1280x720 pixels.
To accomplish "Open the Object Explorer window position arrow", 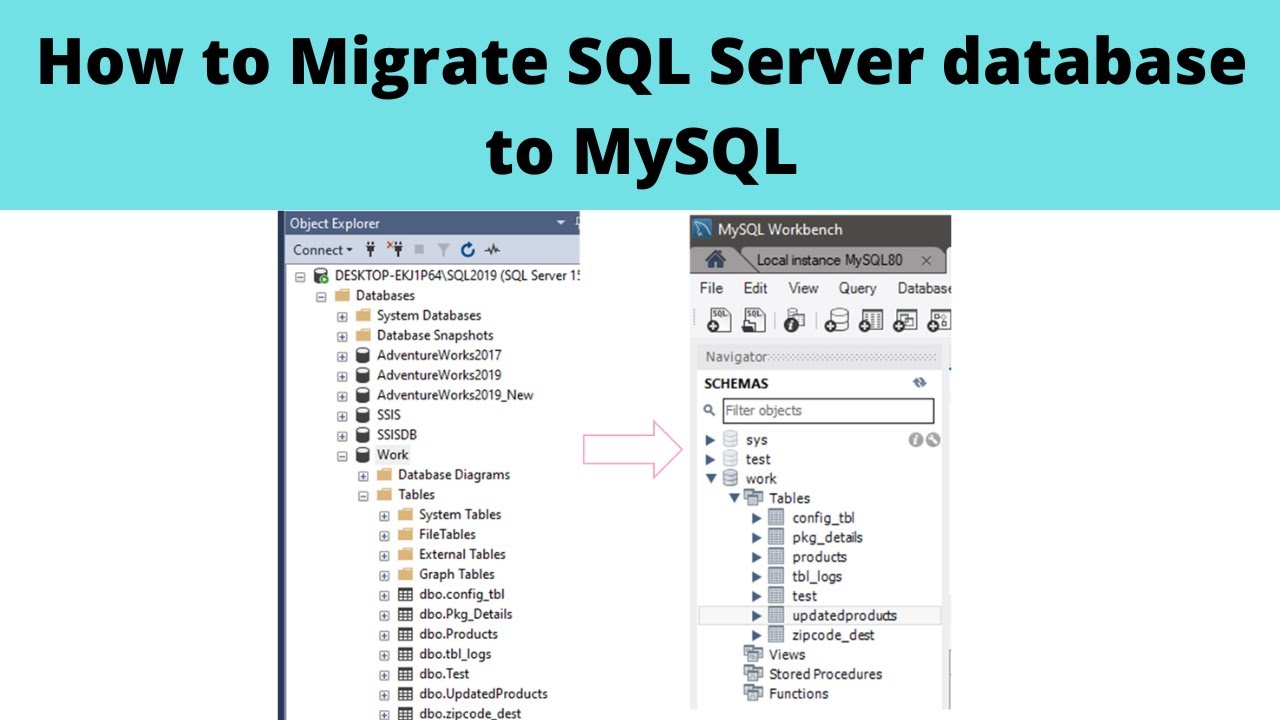I will coord(561,223).
